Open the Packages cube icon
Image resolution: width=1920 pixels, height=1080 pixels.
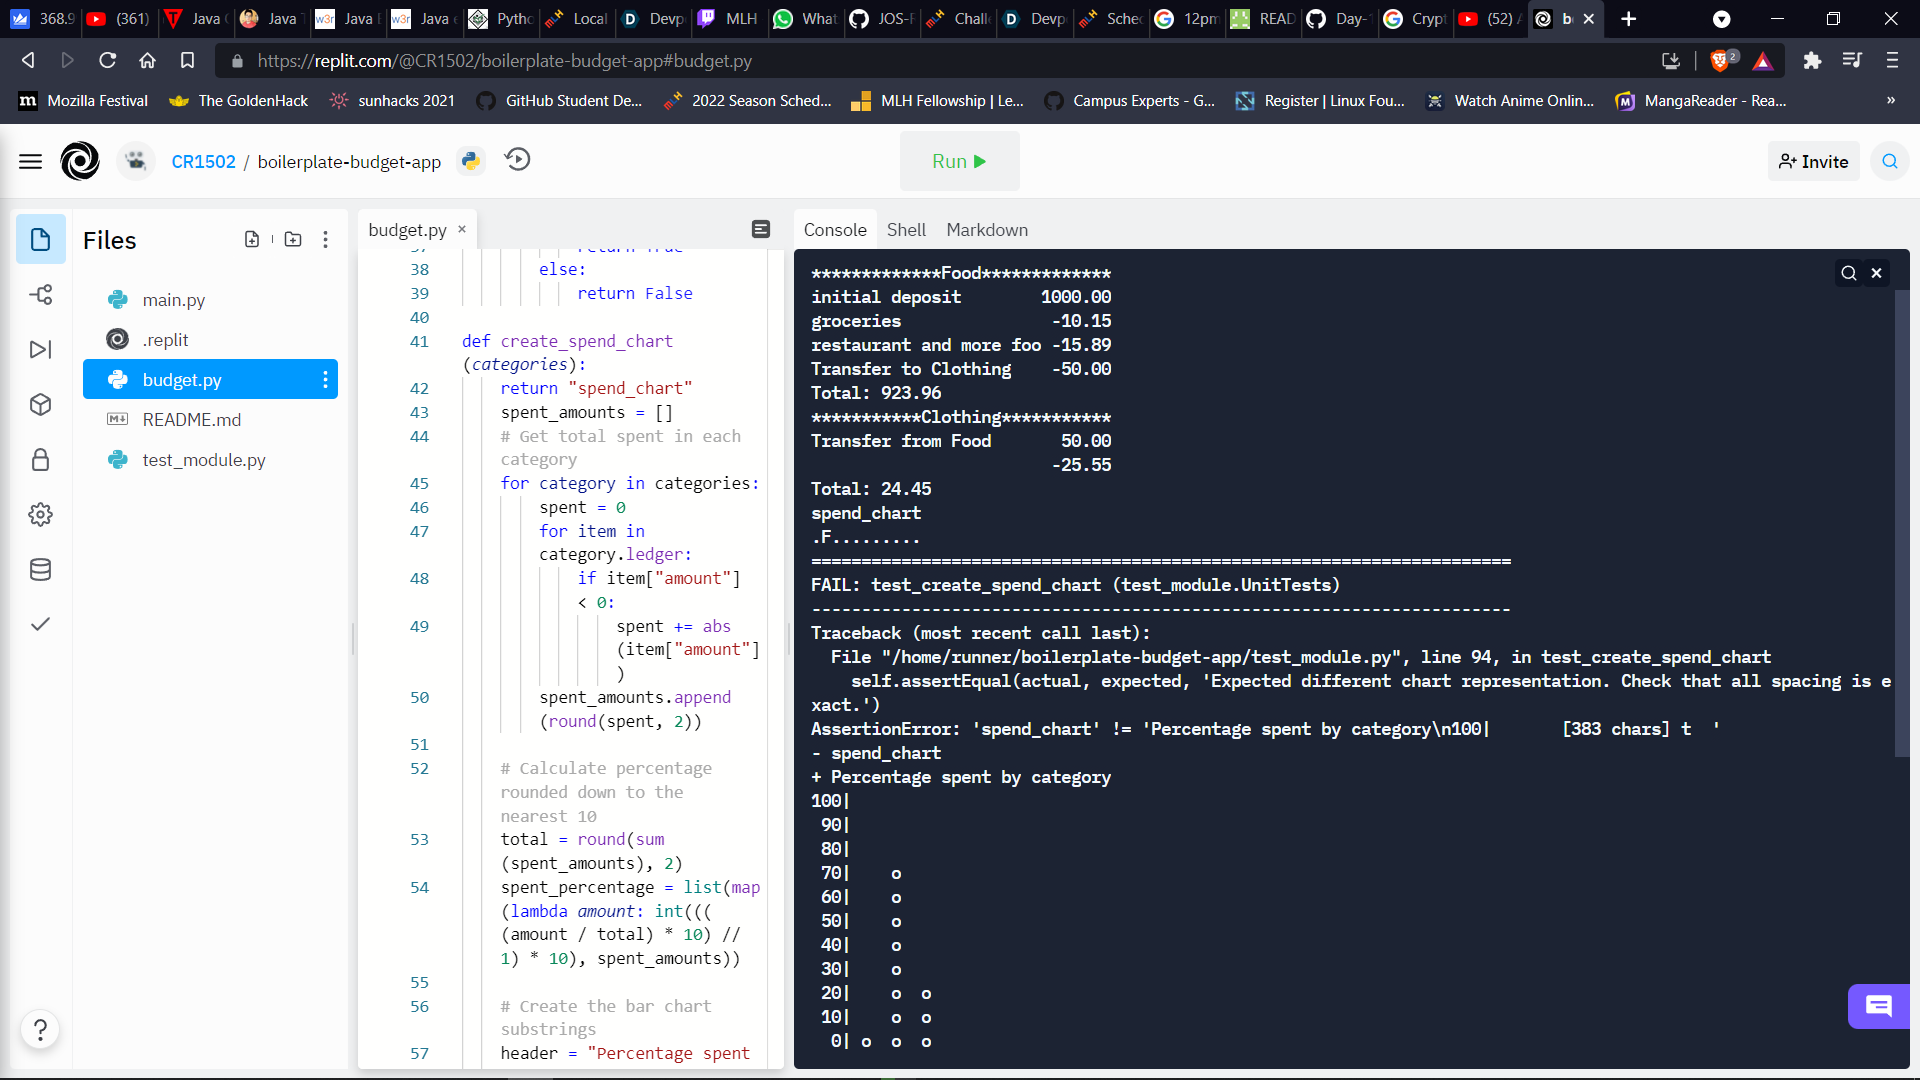(41, 405)
